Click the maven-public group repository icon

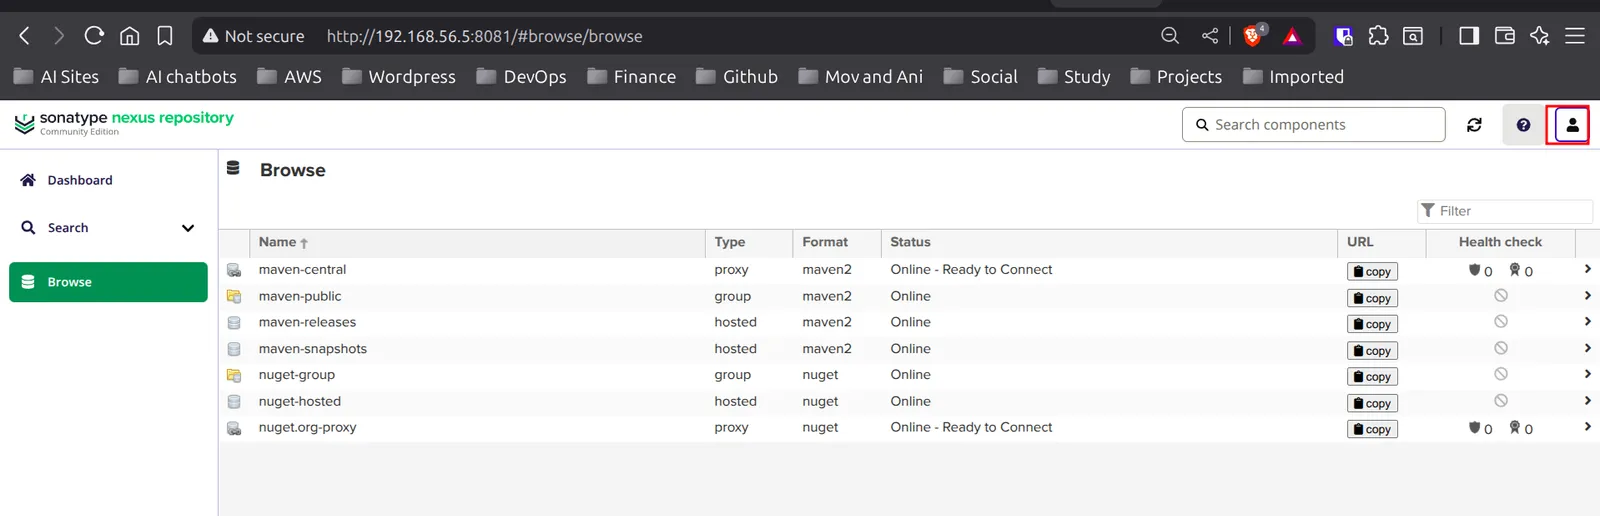(234, 296)
